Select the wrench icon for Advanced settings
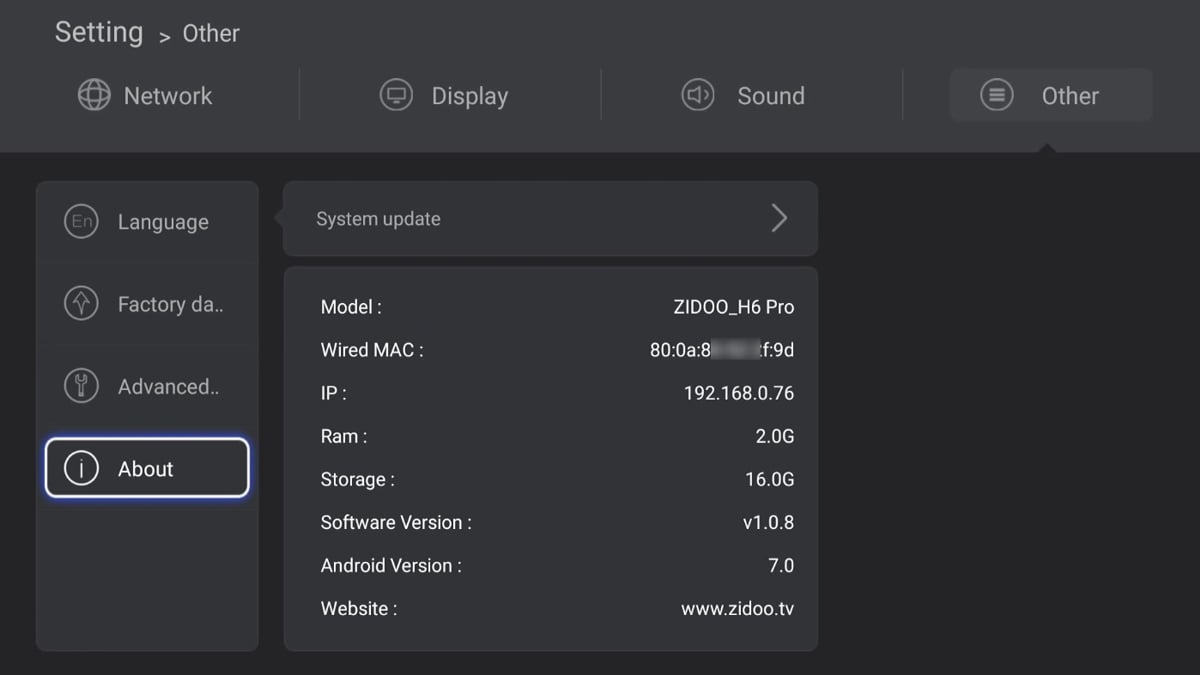The height and width of the screenshot is (675, 1200). [81, 386]
